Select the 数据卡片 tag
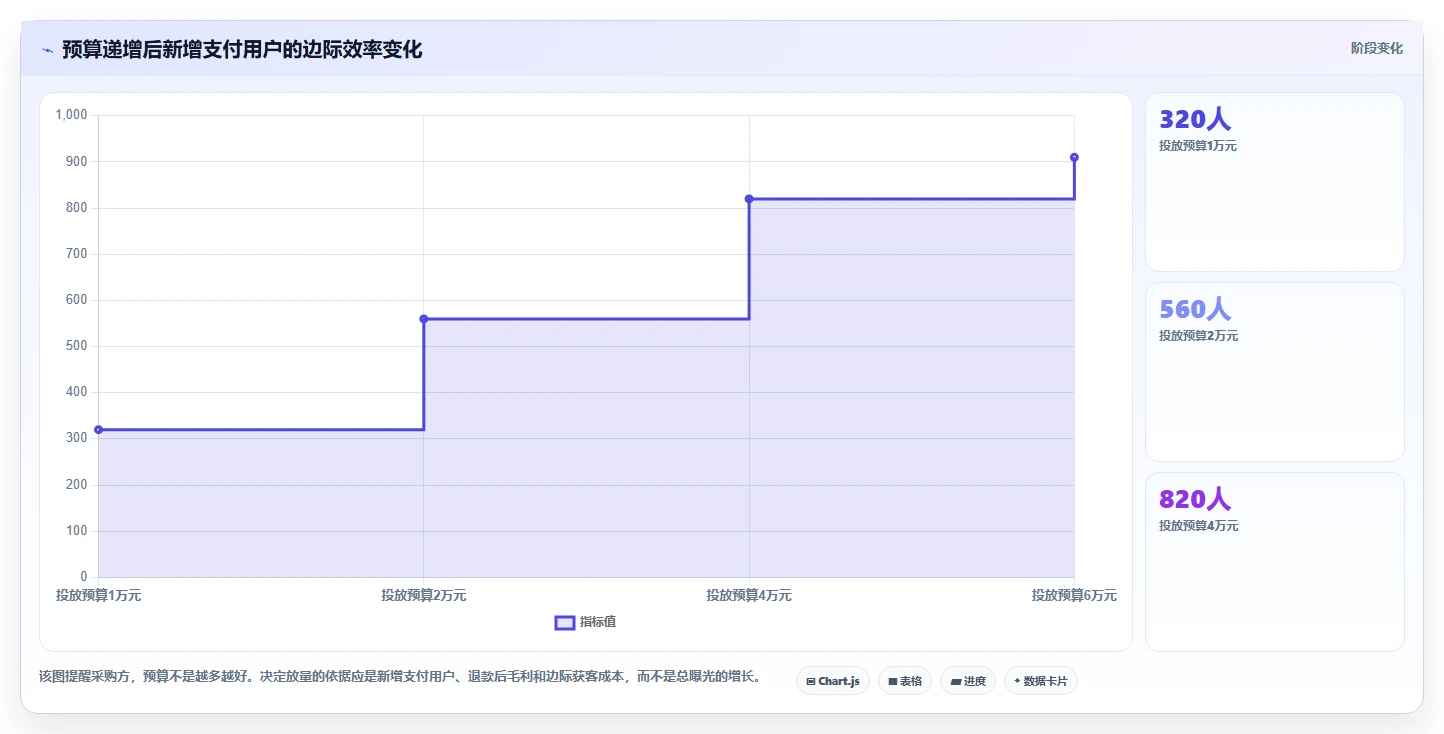 [1041, 681]
